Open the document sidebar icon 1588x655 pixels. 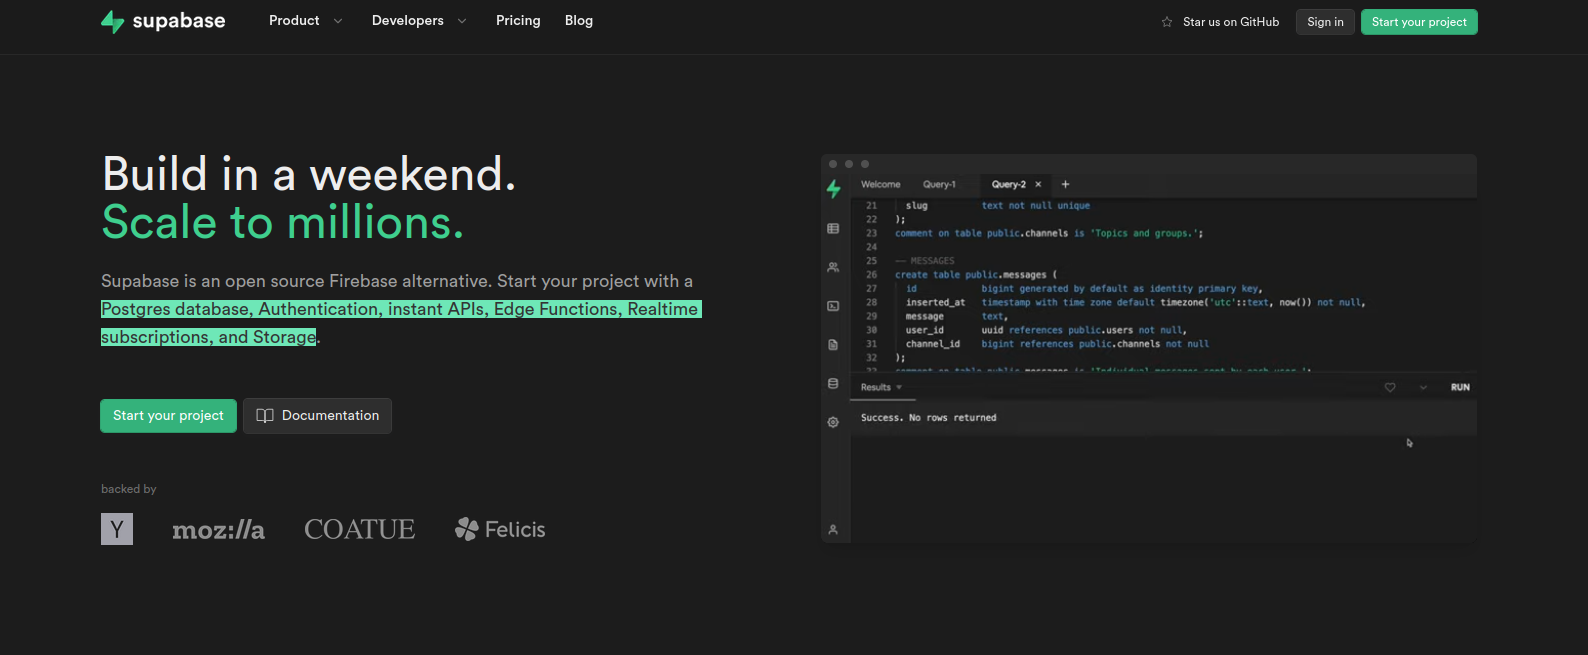(x=833, y=344)
